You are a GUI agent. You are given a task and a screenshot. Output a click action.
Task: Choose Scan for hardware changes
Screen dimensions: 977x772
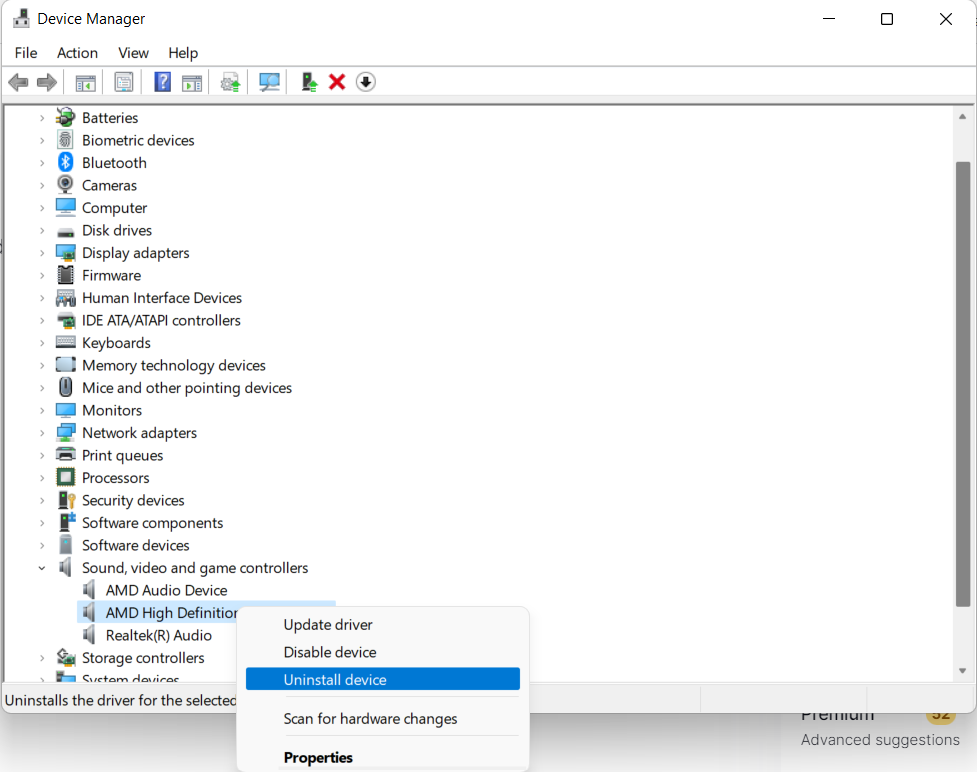tap(383, 718)
